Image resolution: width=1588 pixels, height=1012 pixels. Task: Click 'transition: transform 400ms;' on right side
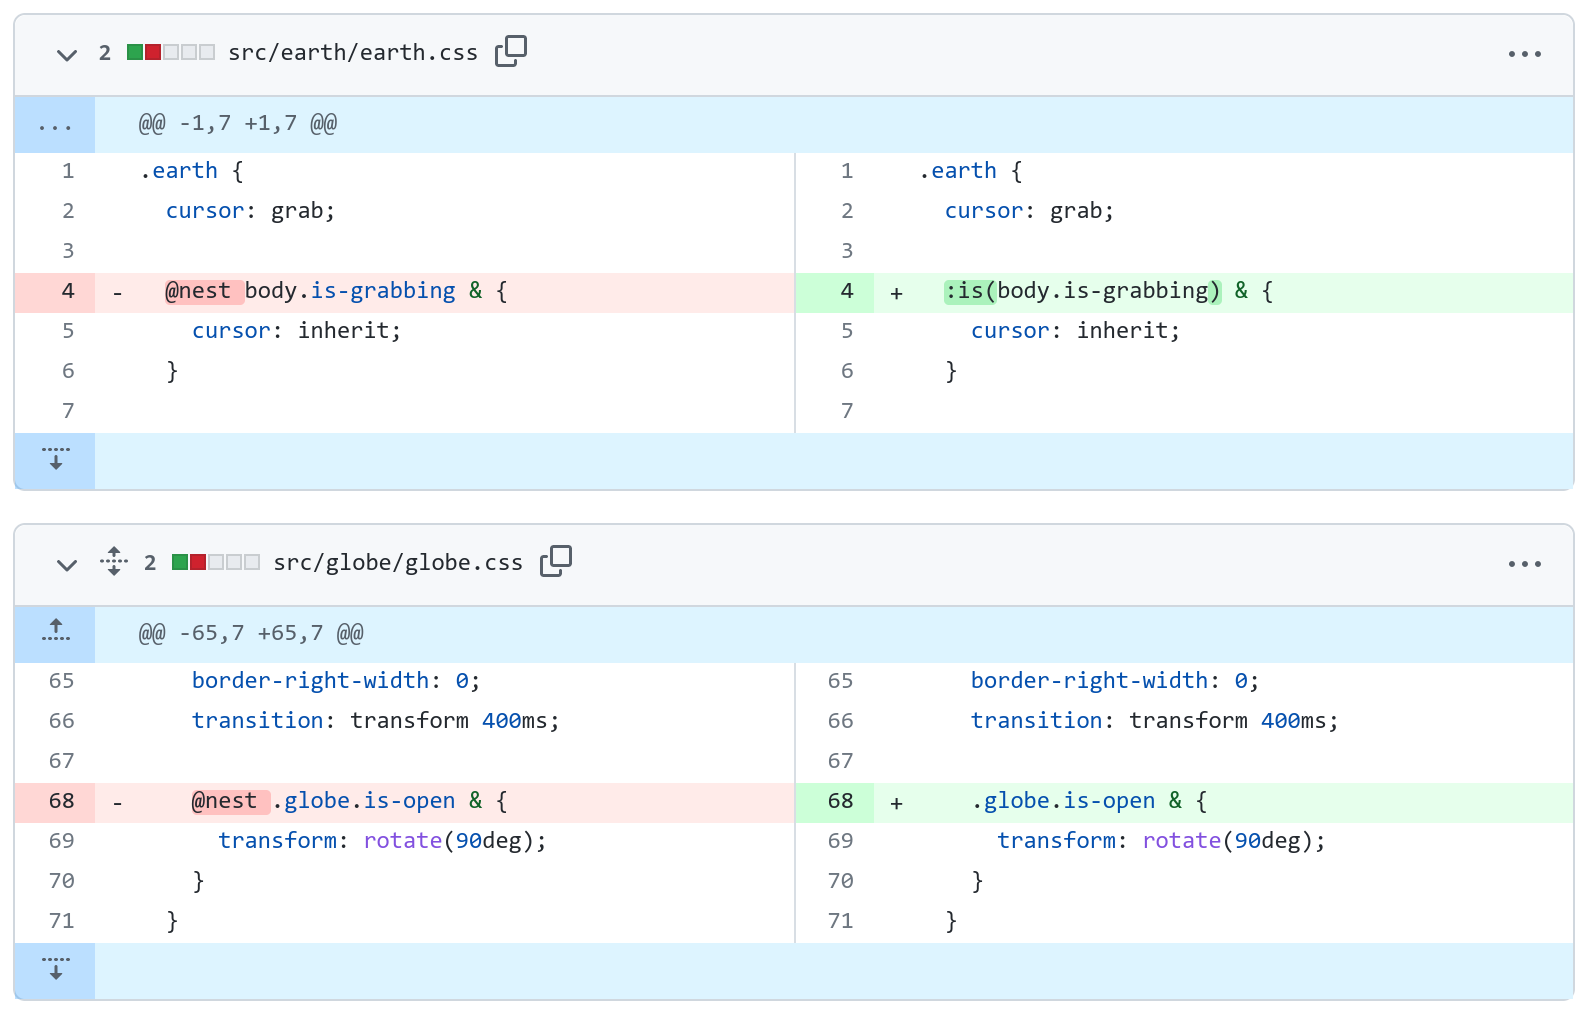pos(1154,722)
